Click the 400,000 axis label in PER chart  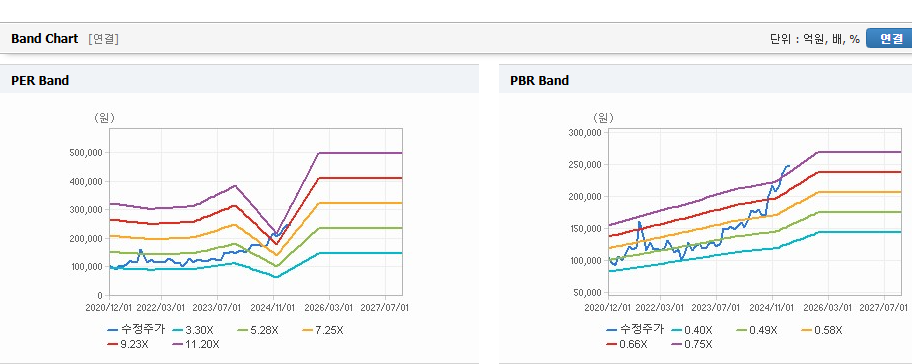click(x=86, y=181)
